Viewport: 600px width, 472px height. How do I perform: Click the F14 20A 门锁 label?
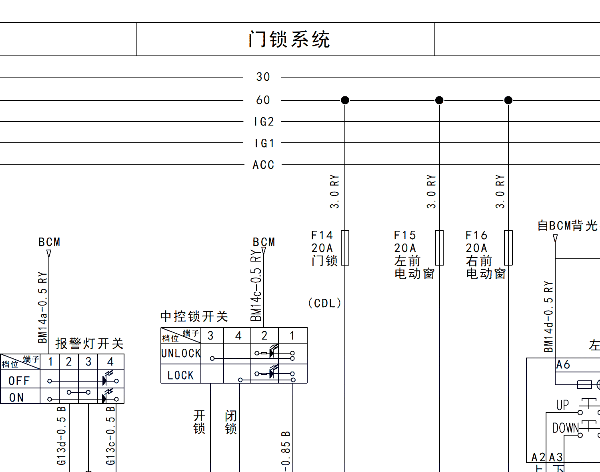324,248
